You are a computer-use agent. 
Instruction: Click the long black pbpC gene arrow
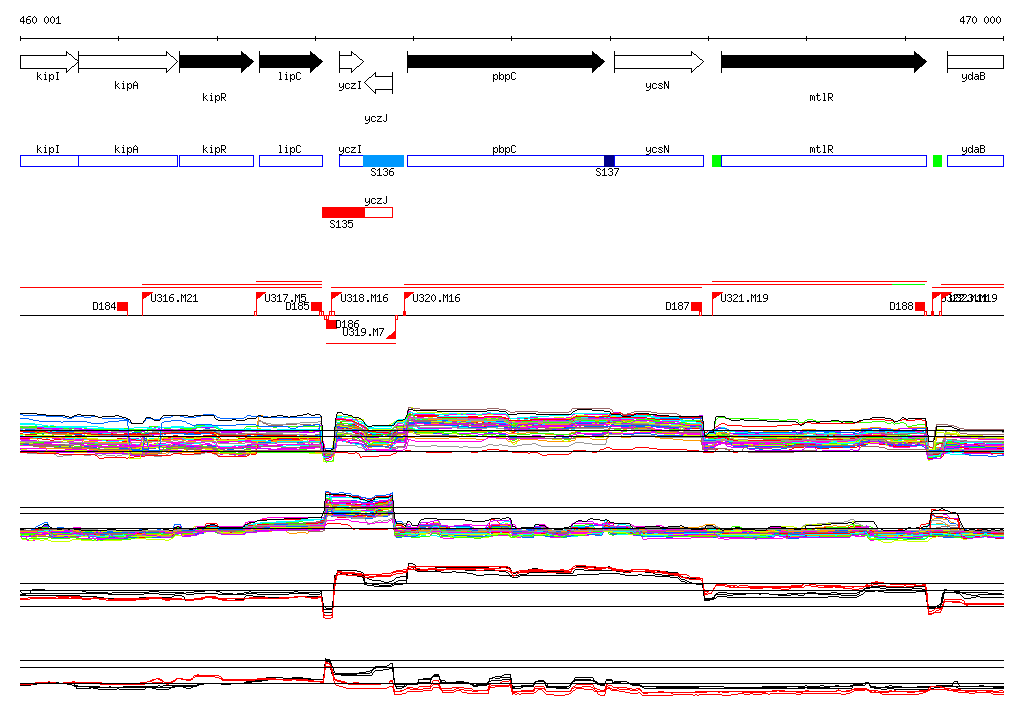pyautogui.click(x=506, y=62)
